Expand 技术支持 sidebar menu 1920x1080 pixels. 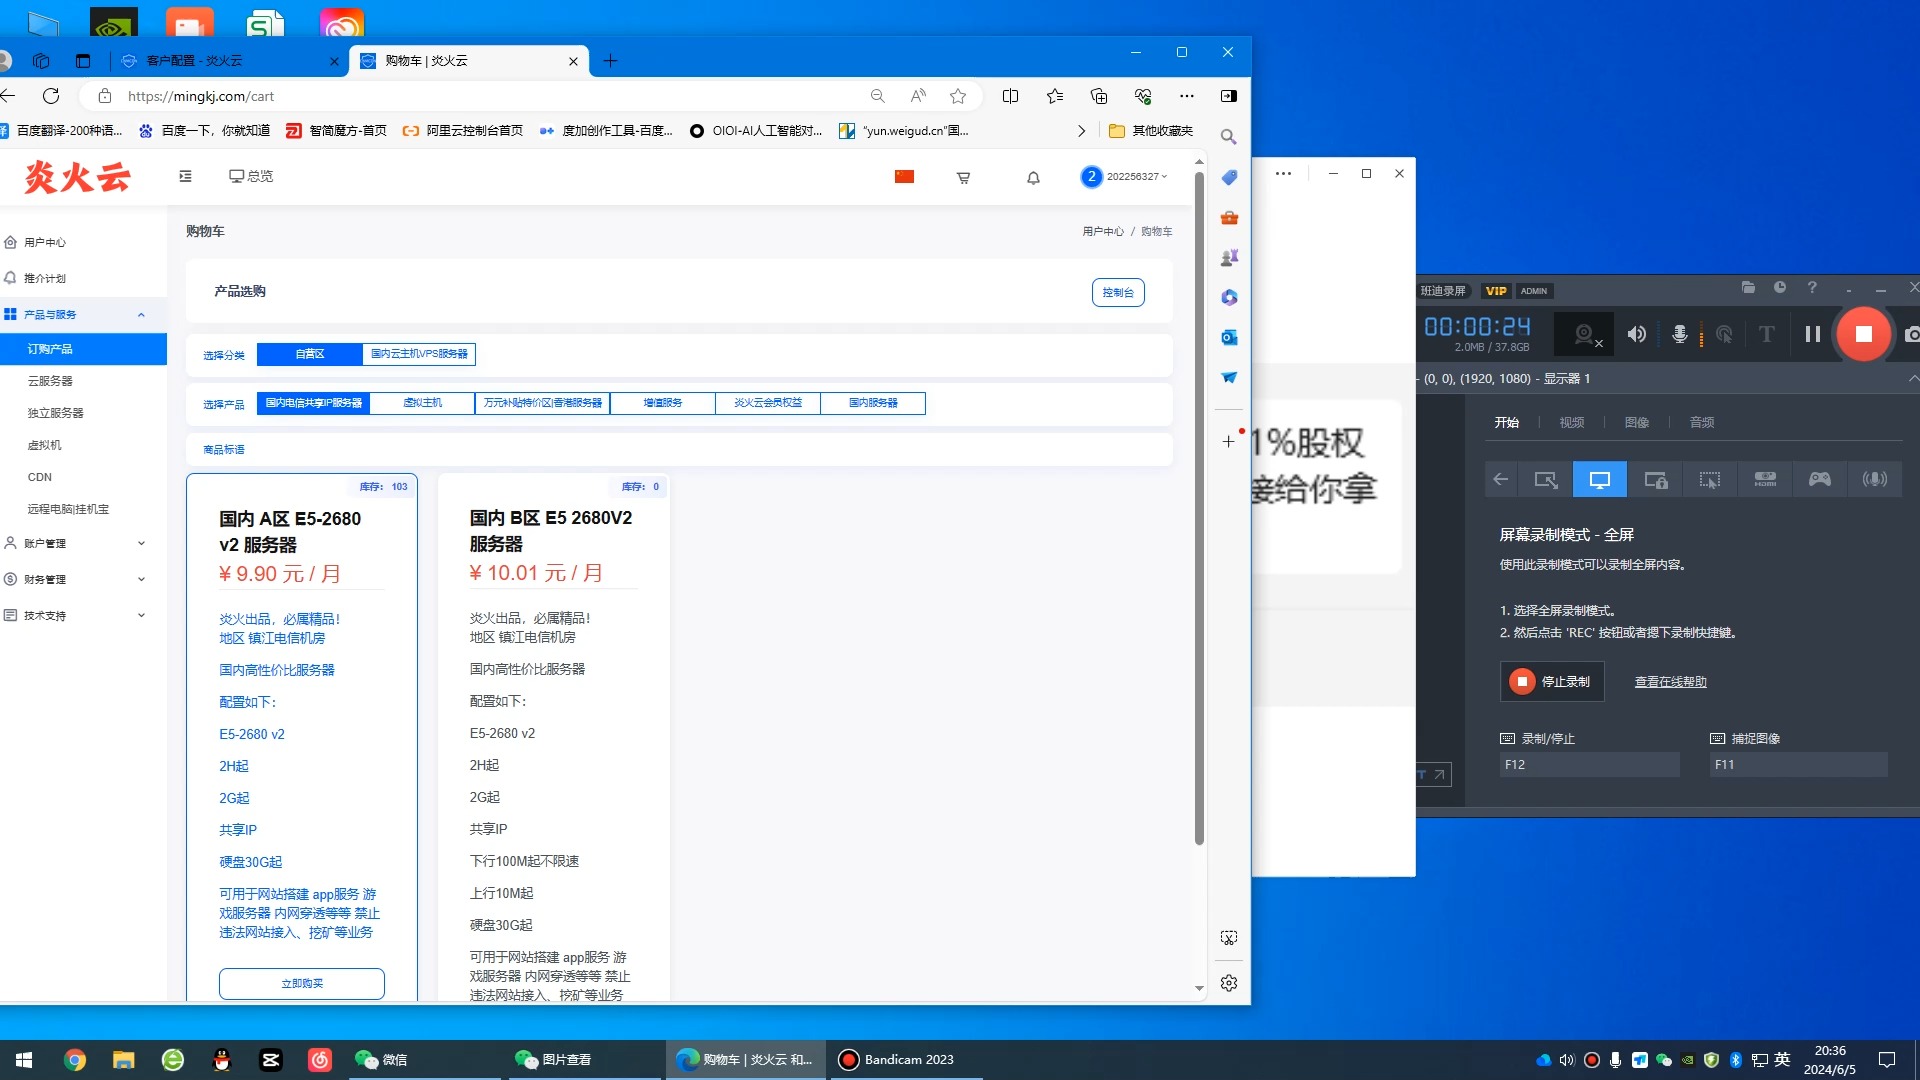click(141, 615)
